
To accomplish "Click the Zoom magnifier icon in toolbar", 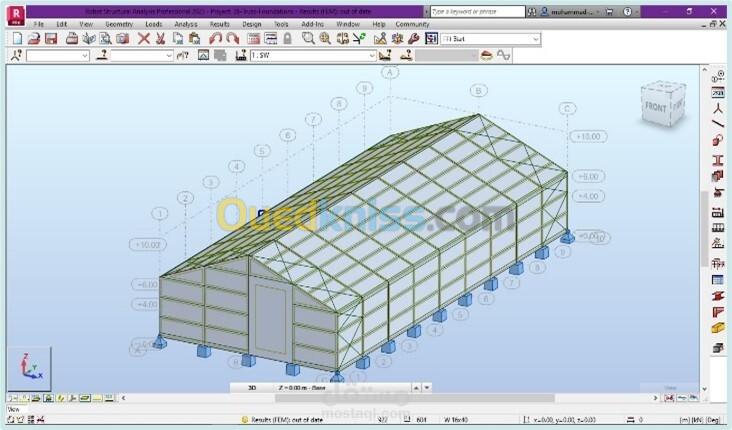I will (x=308, y=39).
